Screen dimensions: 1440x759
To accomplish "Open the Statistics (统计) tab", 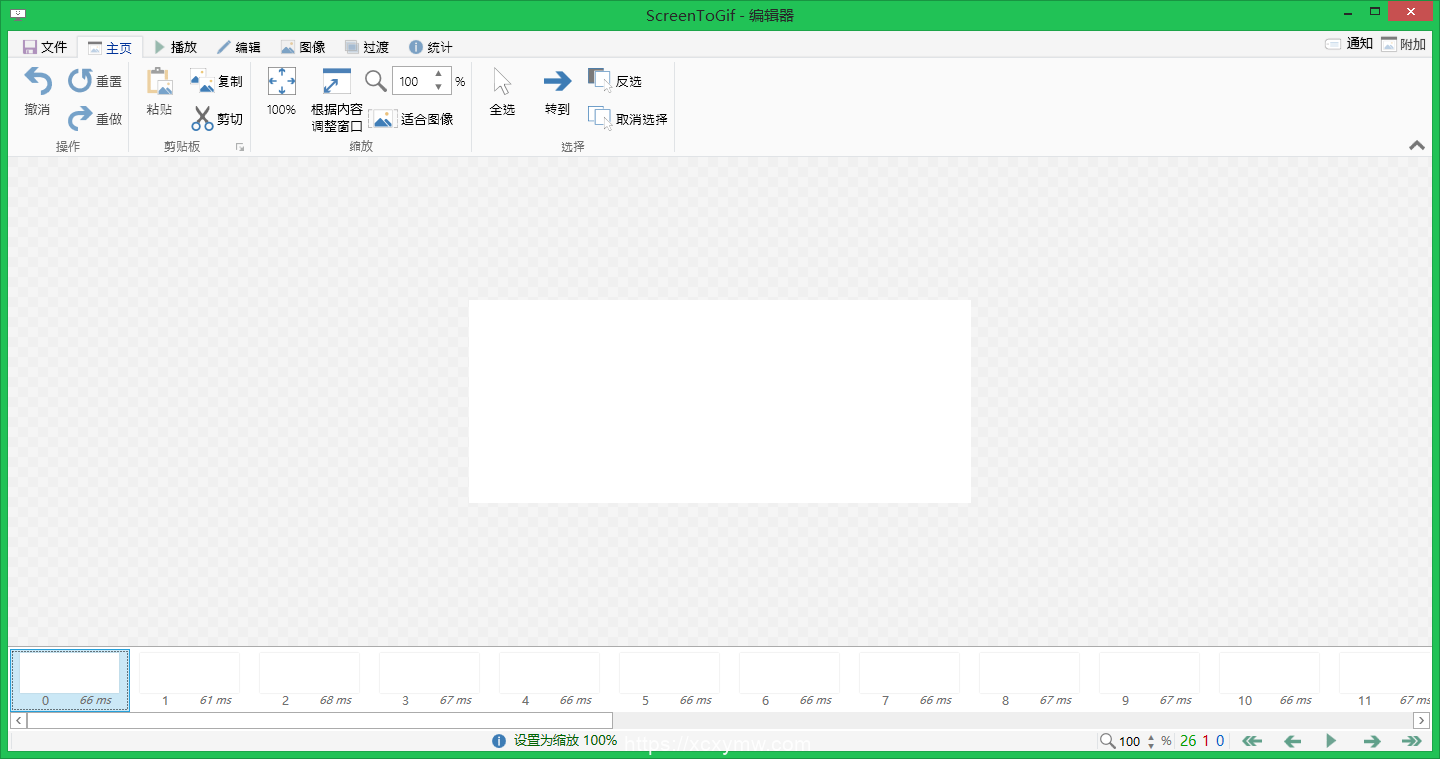I will [430, 46].
